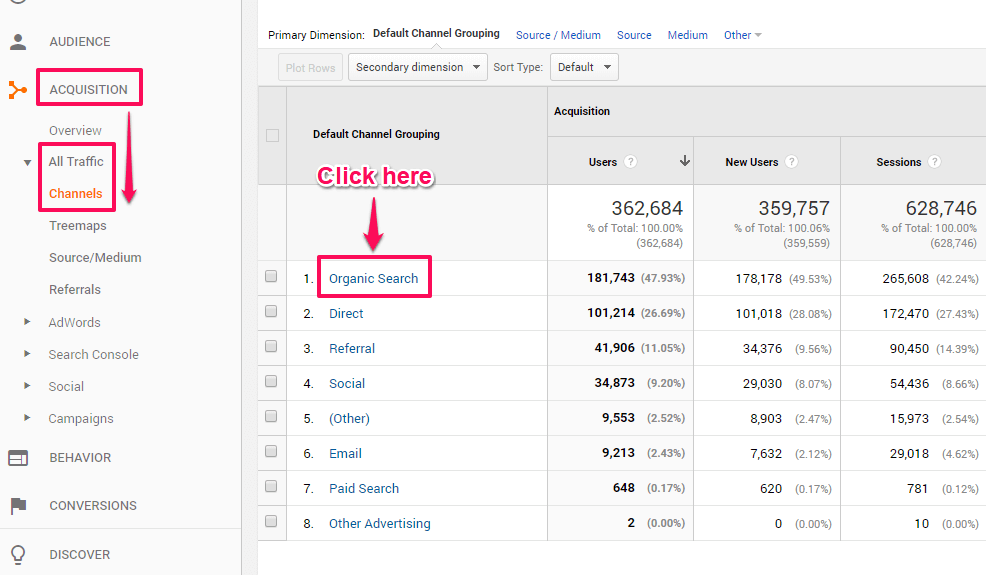Screen dimensions: 986x575
Task: Check the (Other) row checkbox
Action: pyautogui.click(x=271, y=416)
